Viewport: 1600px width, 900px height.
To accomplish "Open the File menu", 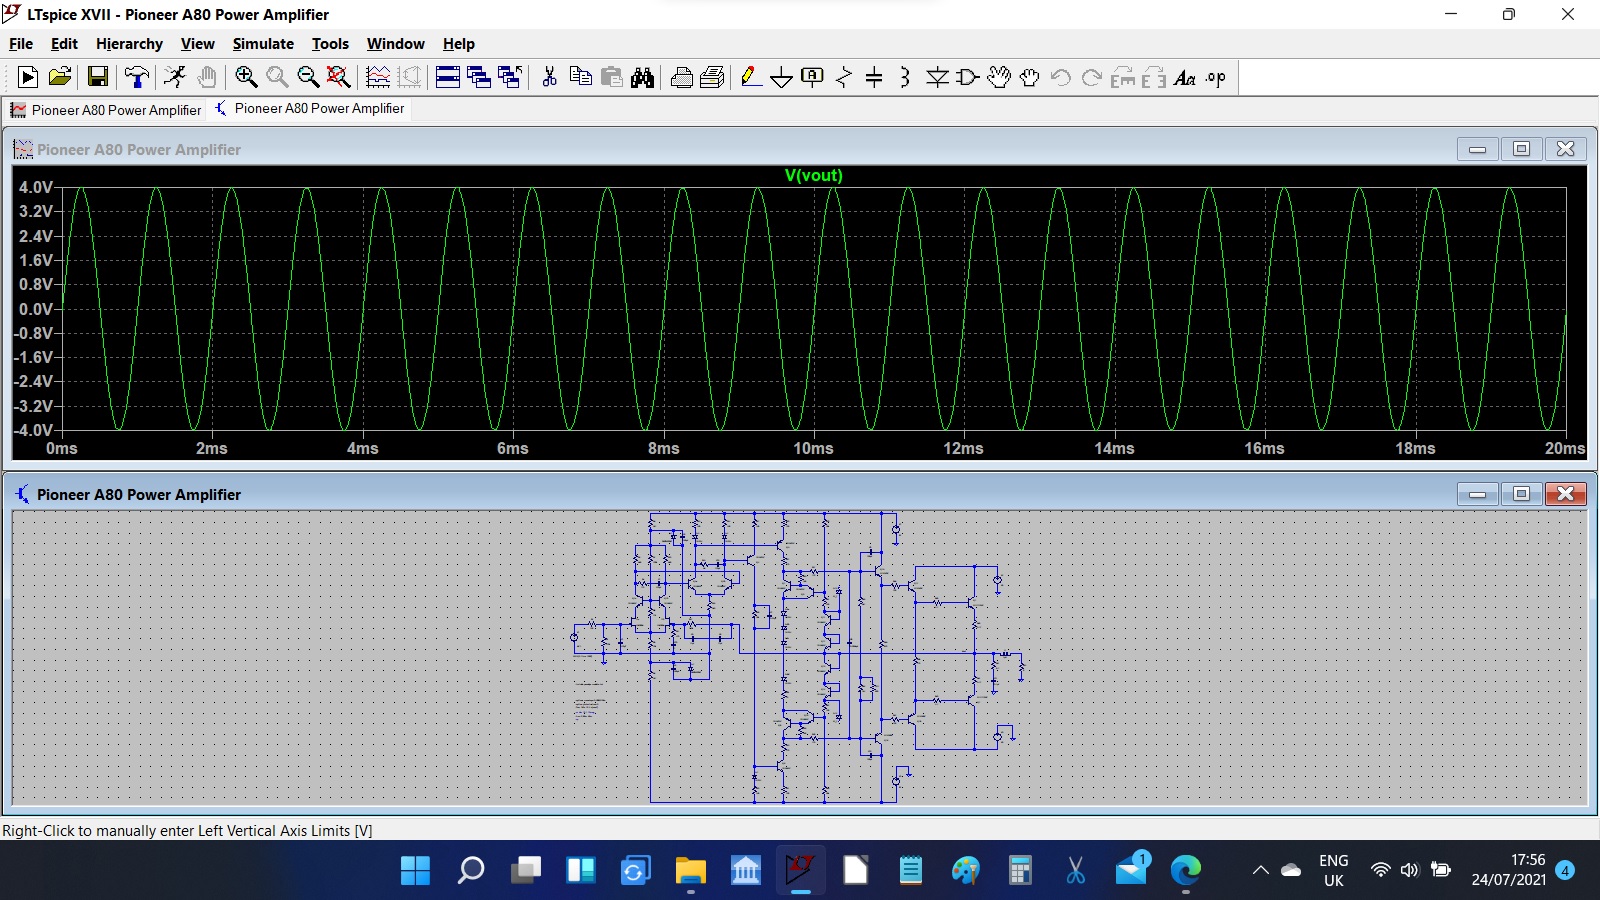I will coord(21,44).
